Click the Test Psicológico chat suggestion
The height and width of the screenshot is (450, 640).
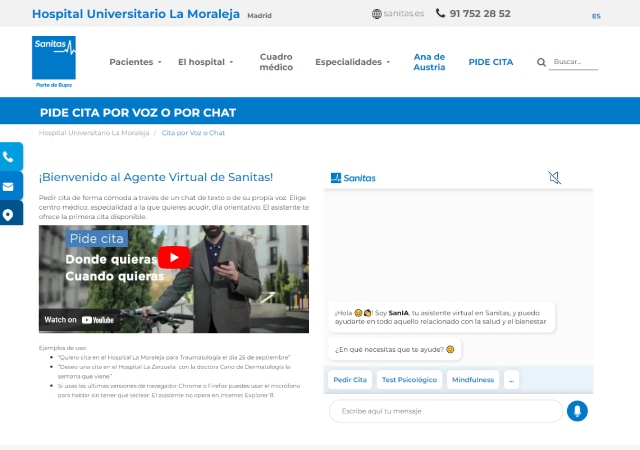409,380
